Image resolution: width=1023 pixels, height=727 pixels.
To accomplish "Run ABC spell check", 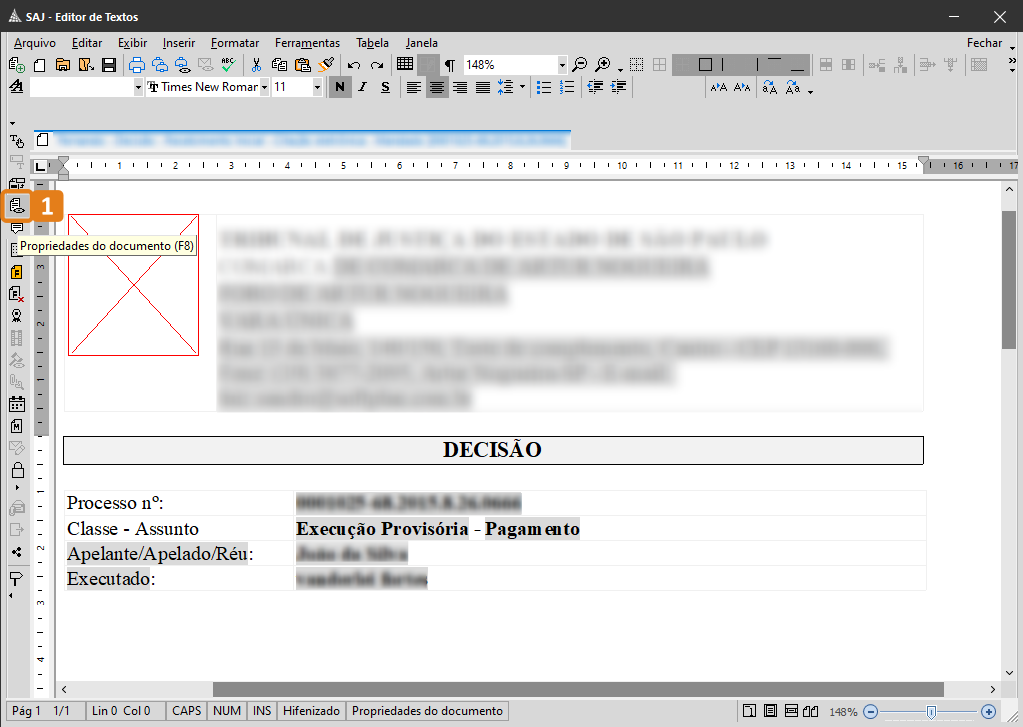I will [x=228, y=65].
